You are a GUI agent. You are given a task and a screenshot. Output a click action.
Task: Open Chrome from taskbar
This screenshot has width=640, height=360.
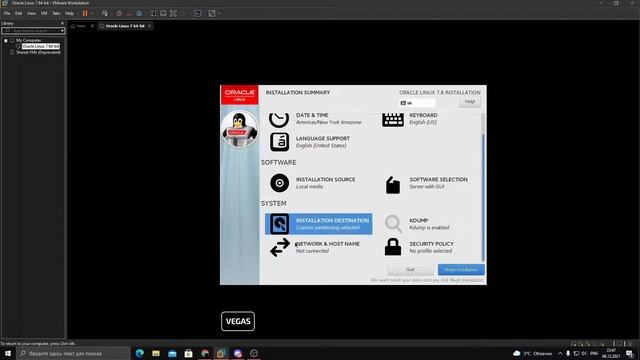coord(205,353)
